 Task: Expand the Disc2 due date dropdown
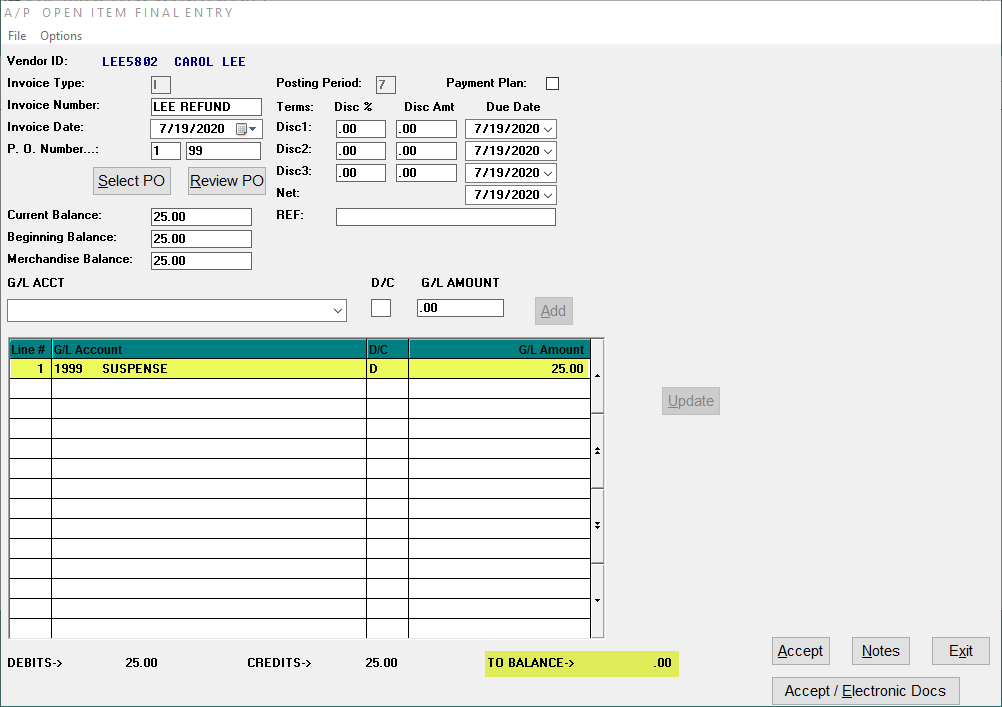point(547,150)
